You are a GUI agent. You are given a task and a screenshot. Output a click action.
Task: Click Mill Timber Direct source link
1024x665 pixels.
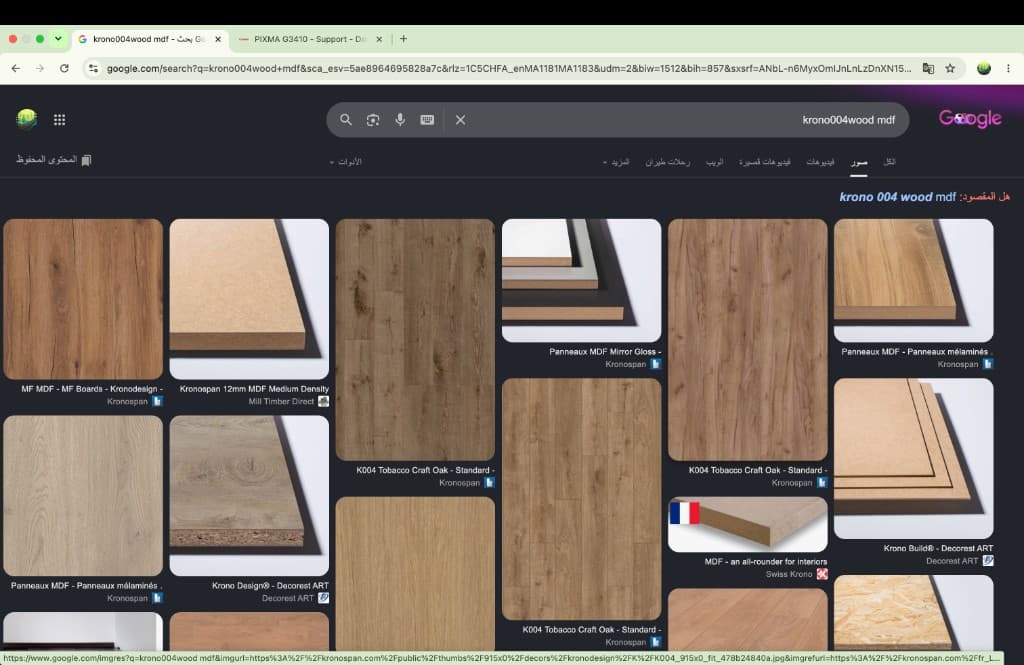(281, 402)
